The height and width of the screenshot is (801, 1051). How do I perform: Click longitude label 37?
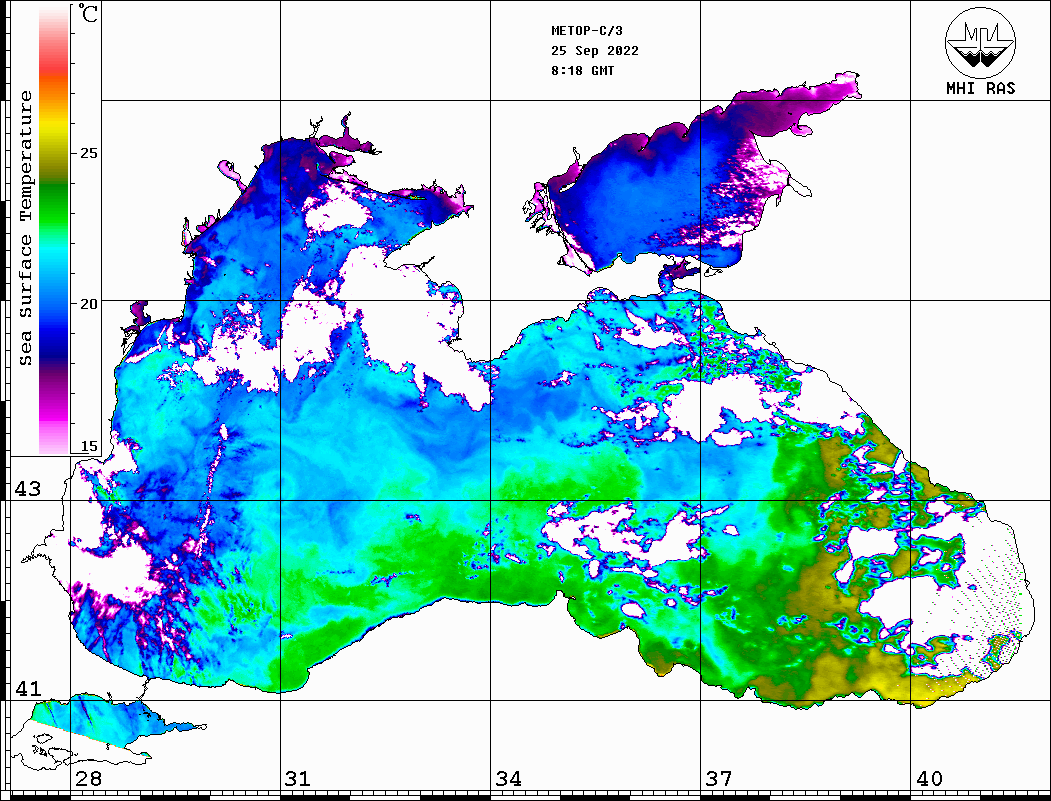pos(719,779)
